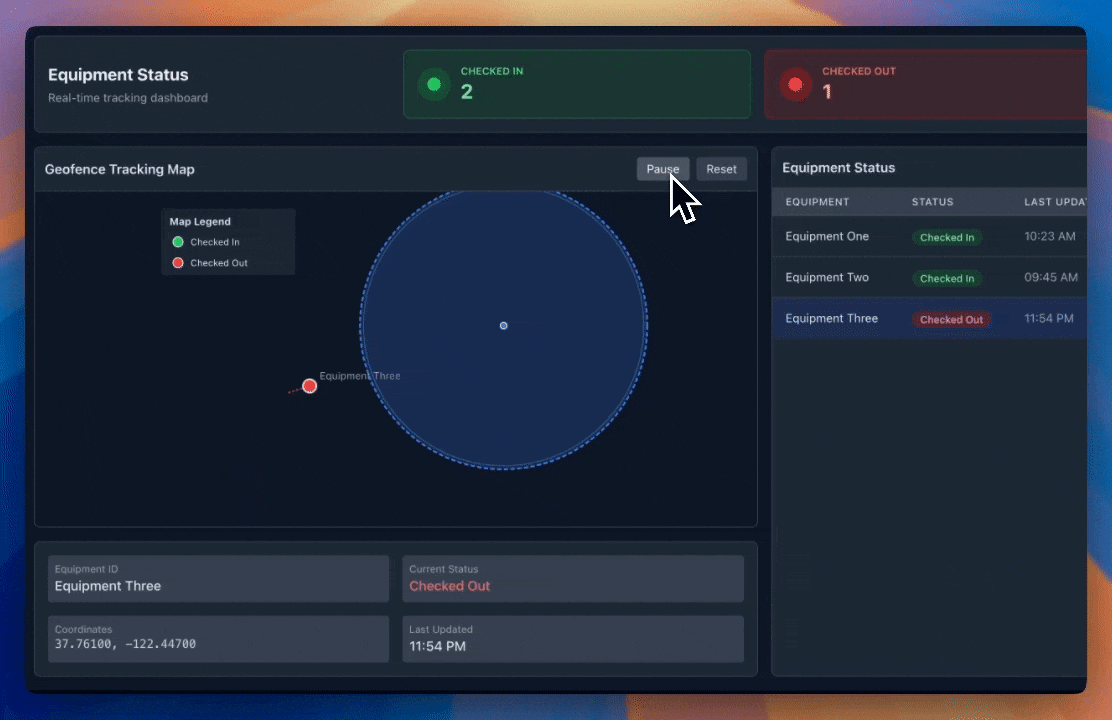Select the Equipment One table row
The width and height of the screenshot is (1112, 720).
click(x=930, y=237)
